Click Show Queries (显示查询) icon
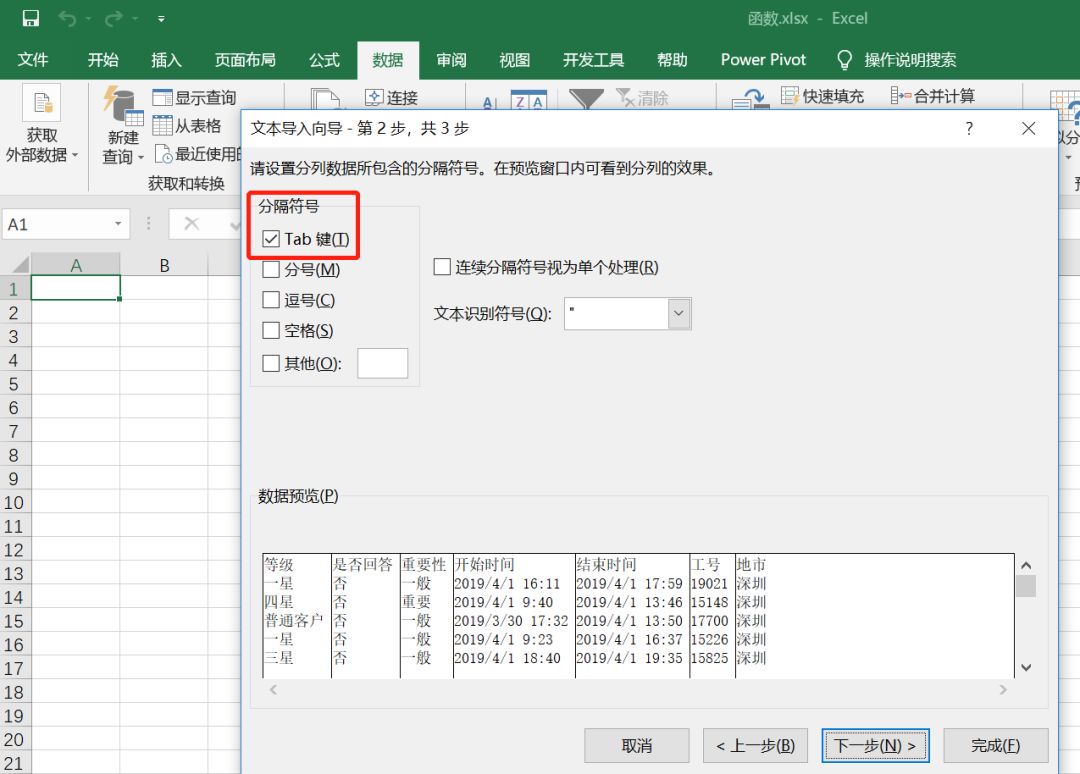Screen dimensions: 1080x774 pyautogui.click(x=163, y=98)
